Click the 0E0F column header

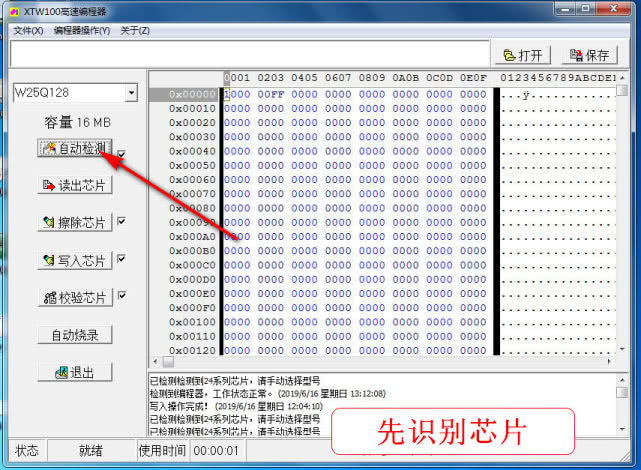tap(473, 78)
